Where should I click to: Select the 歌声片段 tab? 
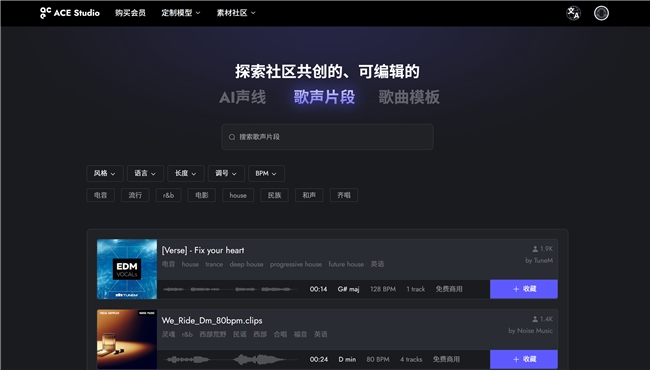(324, 97)
